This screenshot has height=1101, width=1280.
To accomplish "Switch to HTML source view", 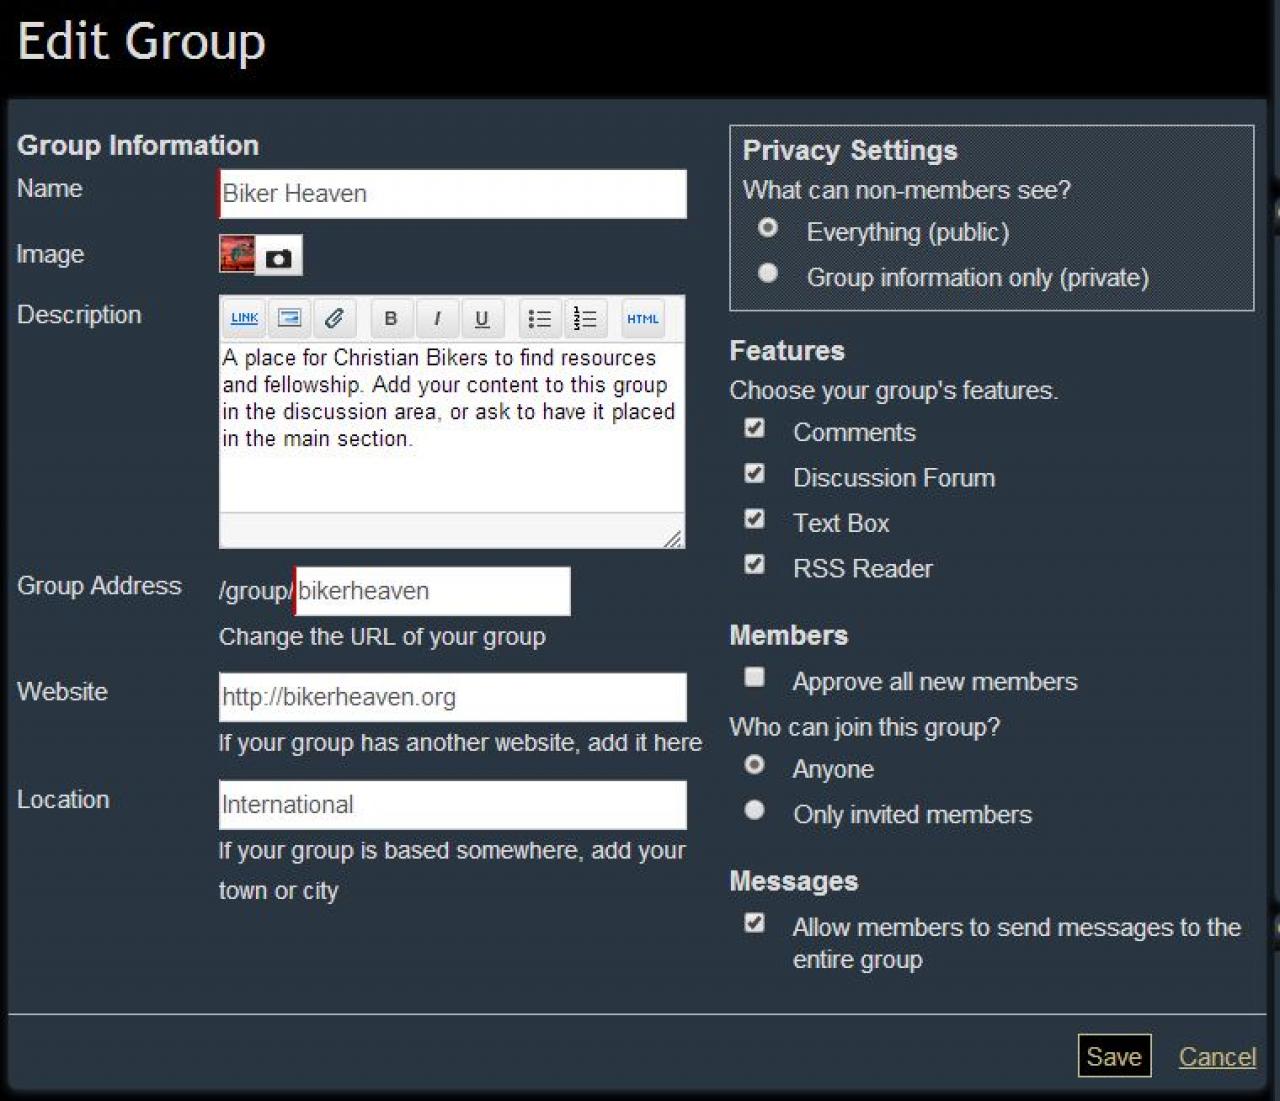I will pos(642,318).
